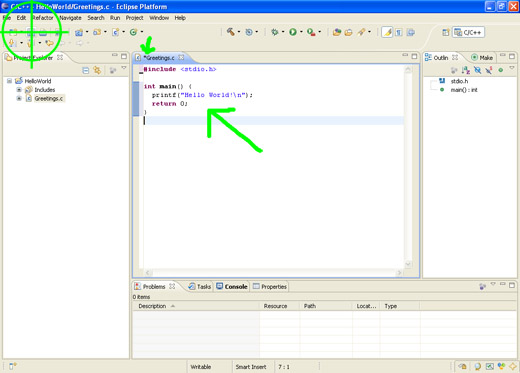Expand the Includes tree node
Screen dimensions: 520x373
pyautogui.click(x=19, y=90)
